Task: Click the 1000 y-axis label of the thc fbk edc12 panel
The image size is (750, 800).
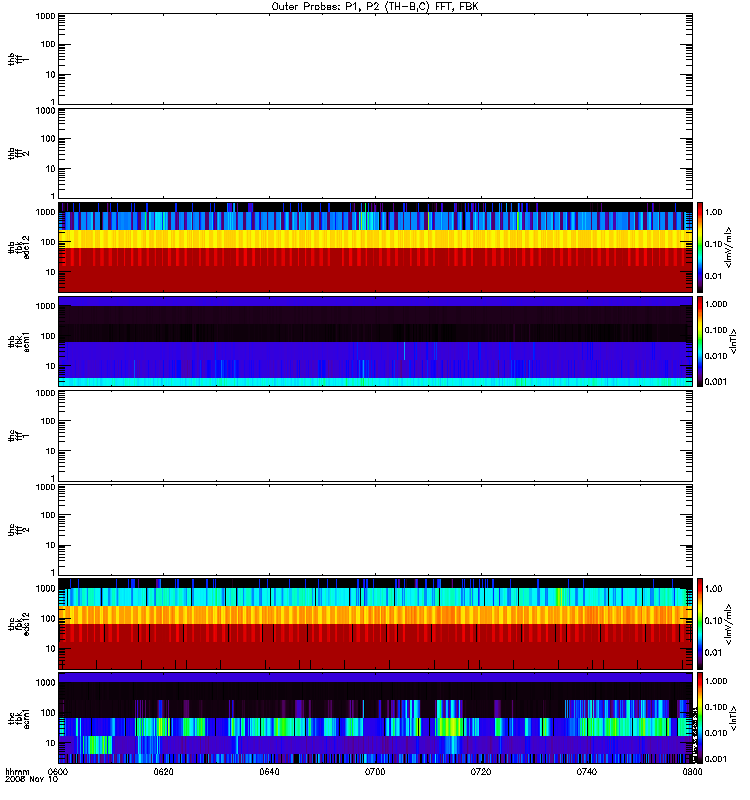Action: (45, 589)
